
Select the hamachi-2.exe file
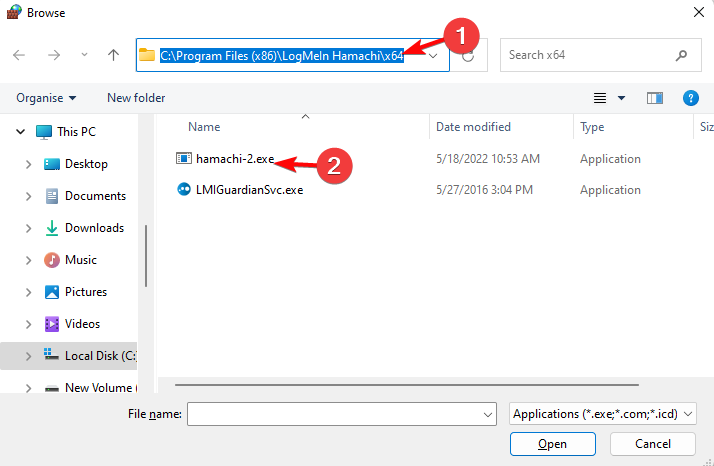[x=235, y=159]
